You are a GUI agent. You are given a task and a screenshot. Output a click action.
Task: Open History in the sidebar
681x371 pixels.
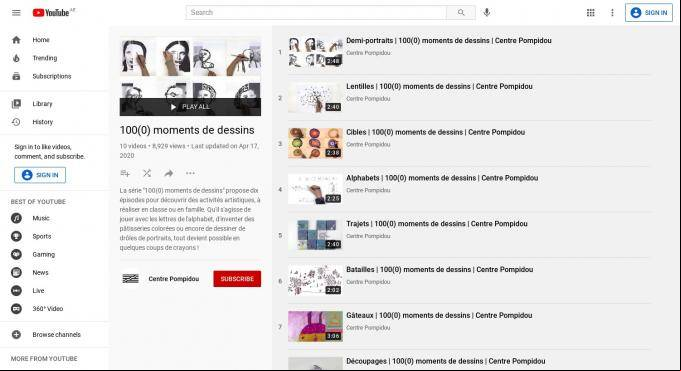pyautogui.click(x=43, y=122)
